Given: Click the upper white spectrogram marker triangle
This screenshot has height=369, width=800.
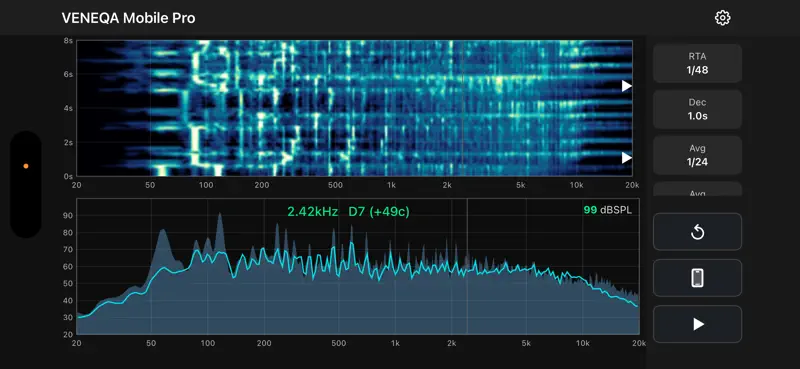Looking at the screenshot, I should pos(627,86).
